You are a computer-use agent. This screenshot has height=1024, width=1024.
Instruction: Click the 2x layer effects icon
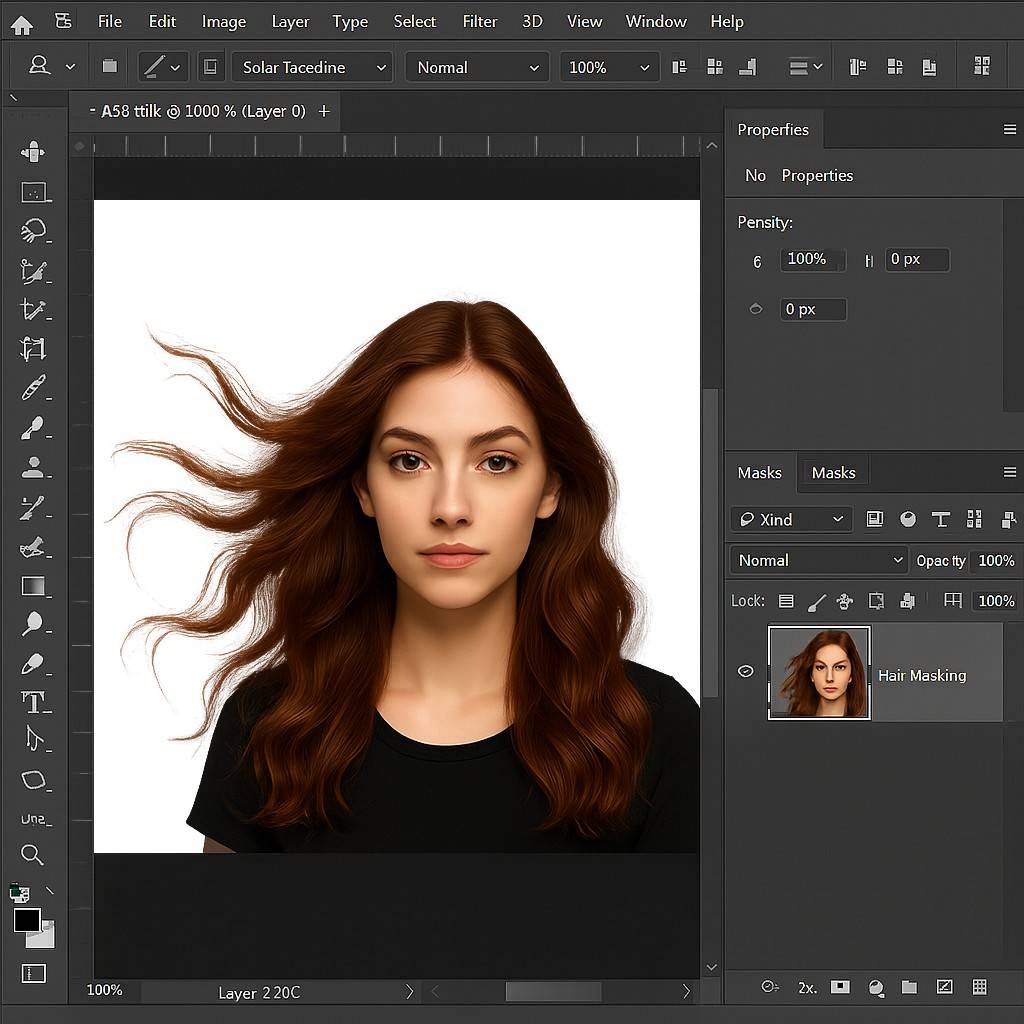click(x=807, y=987)
